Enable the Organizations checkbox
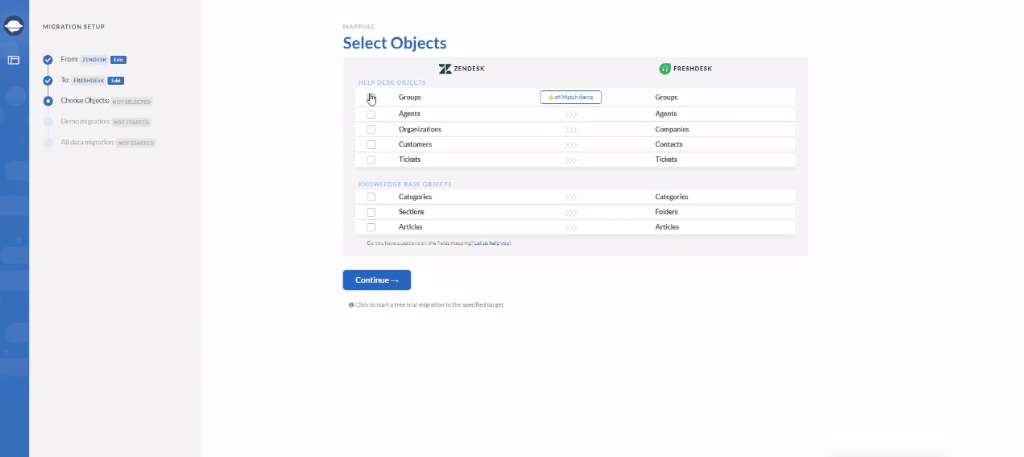Viewport: 1024px width, 457px height. click(x=371, y=129)
